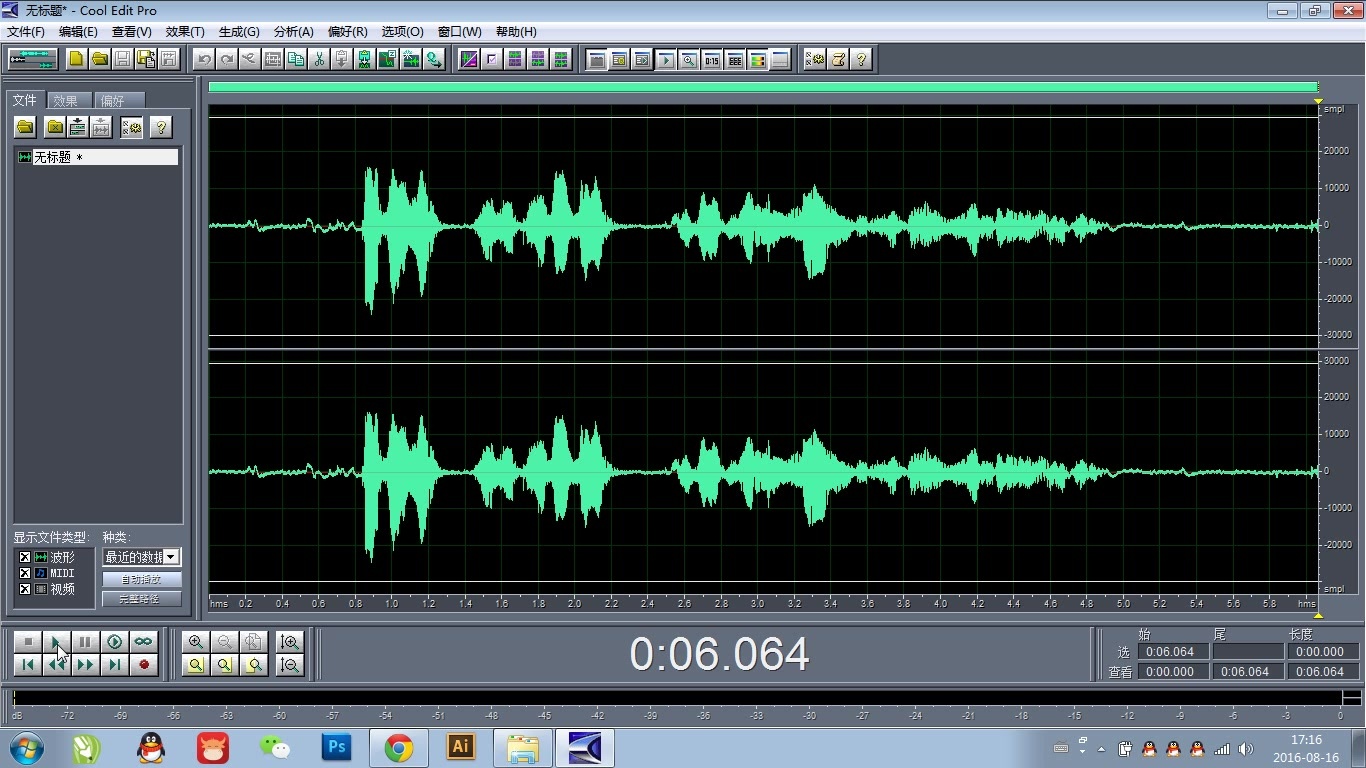Zoom out vertically with the arrow-minus magnifier
1366x768 pixels.
pos(290,664)
